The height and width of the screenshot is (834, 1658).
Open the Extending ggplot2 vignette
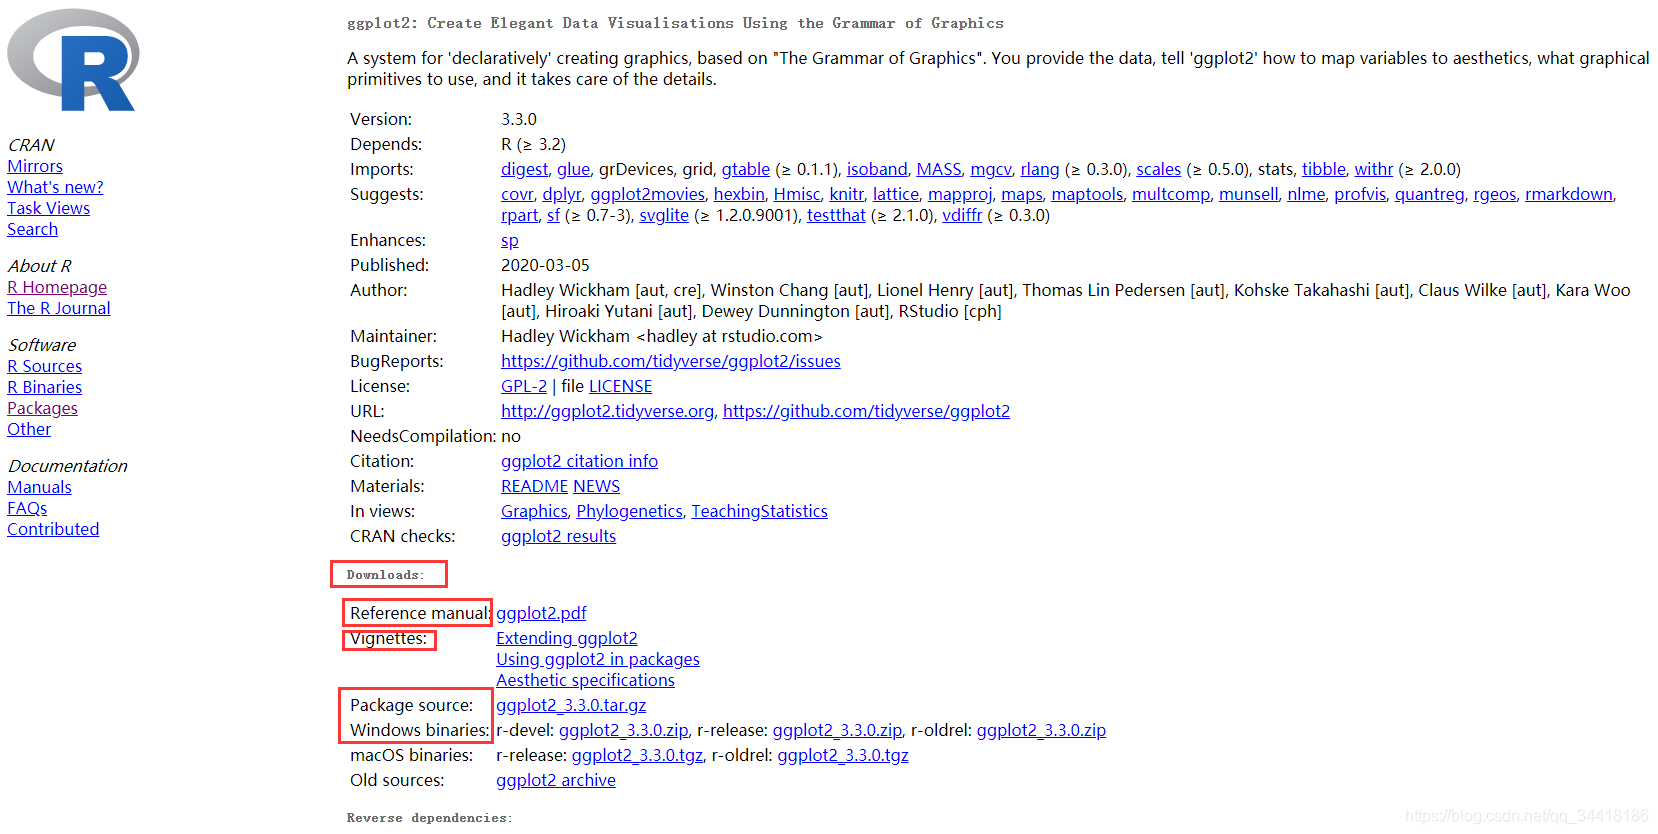(567, 638)
